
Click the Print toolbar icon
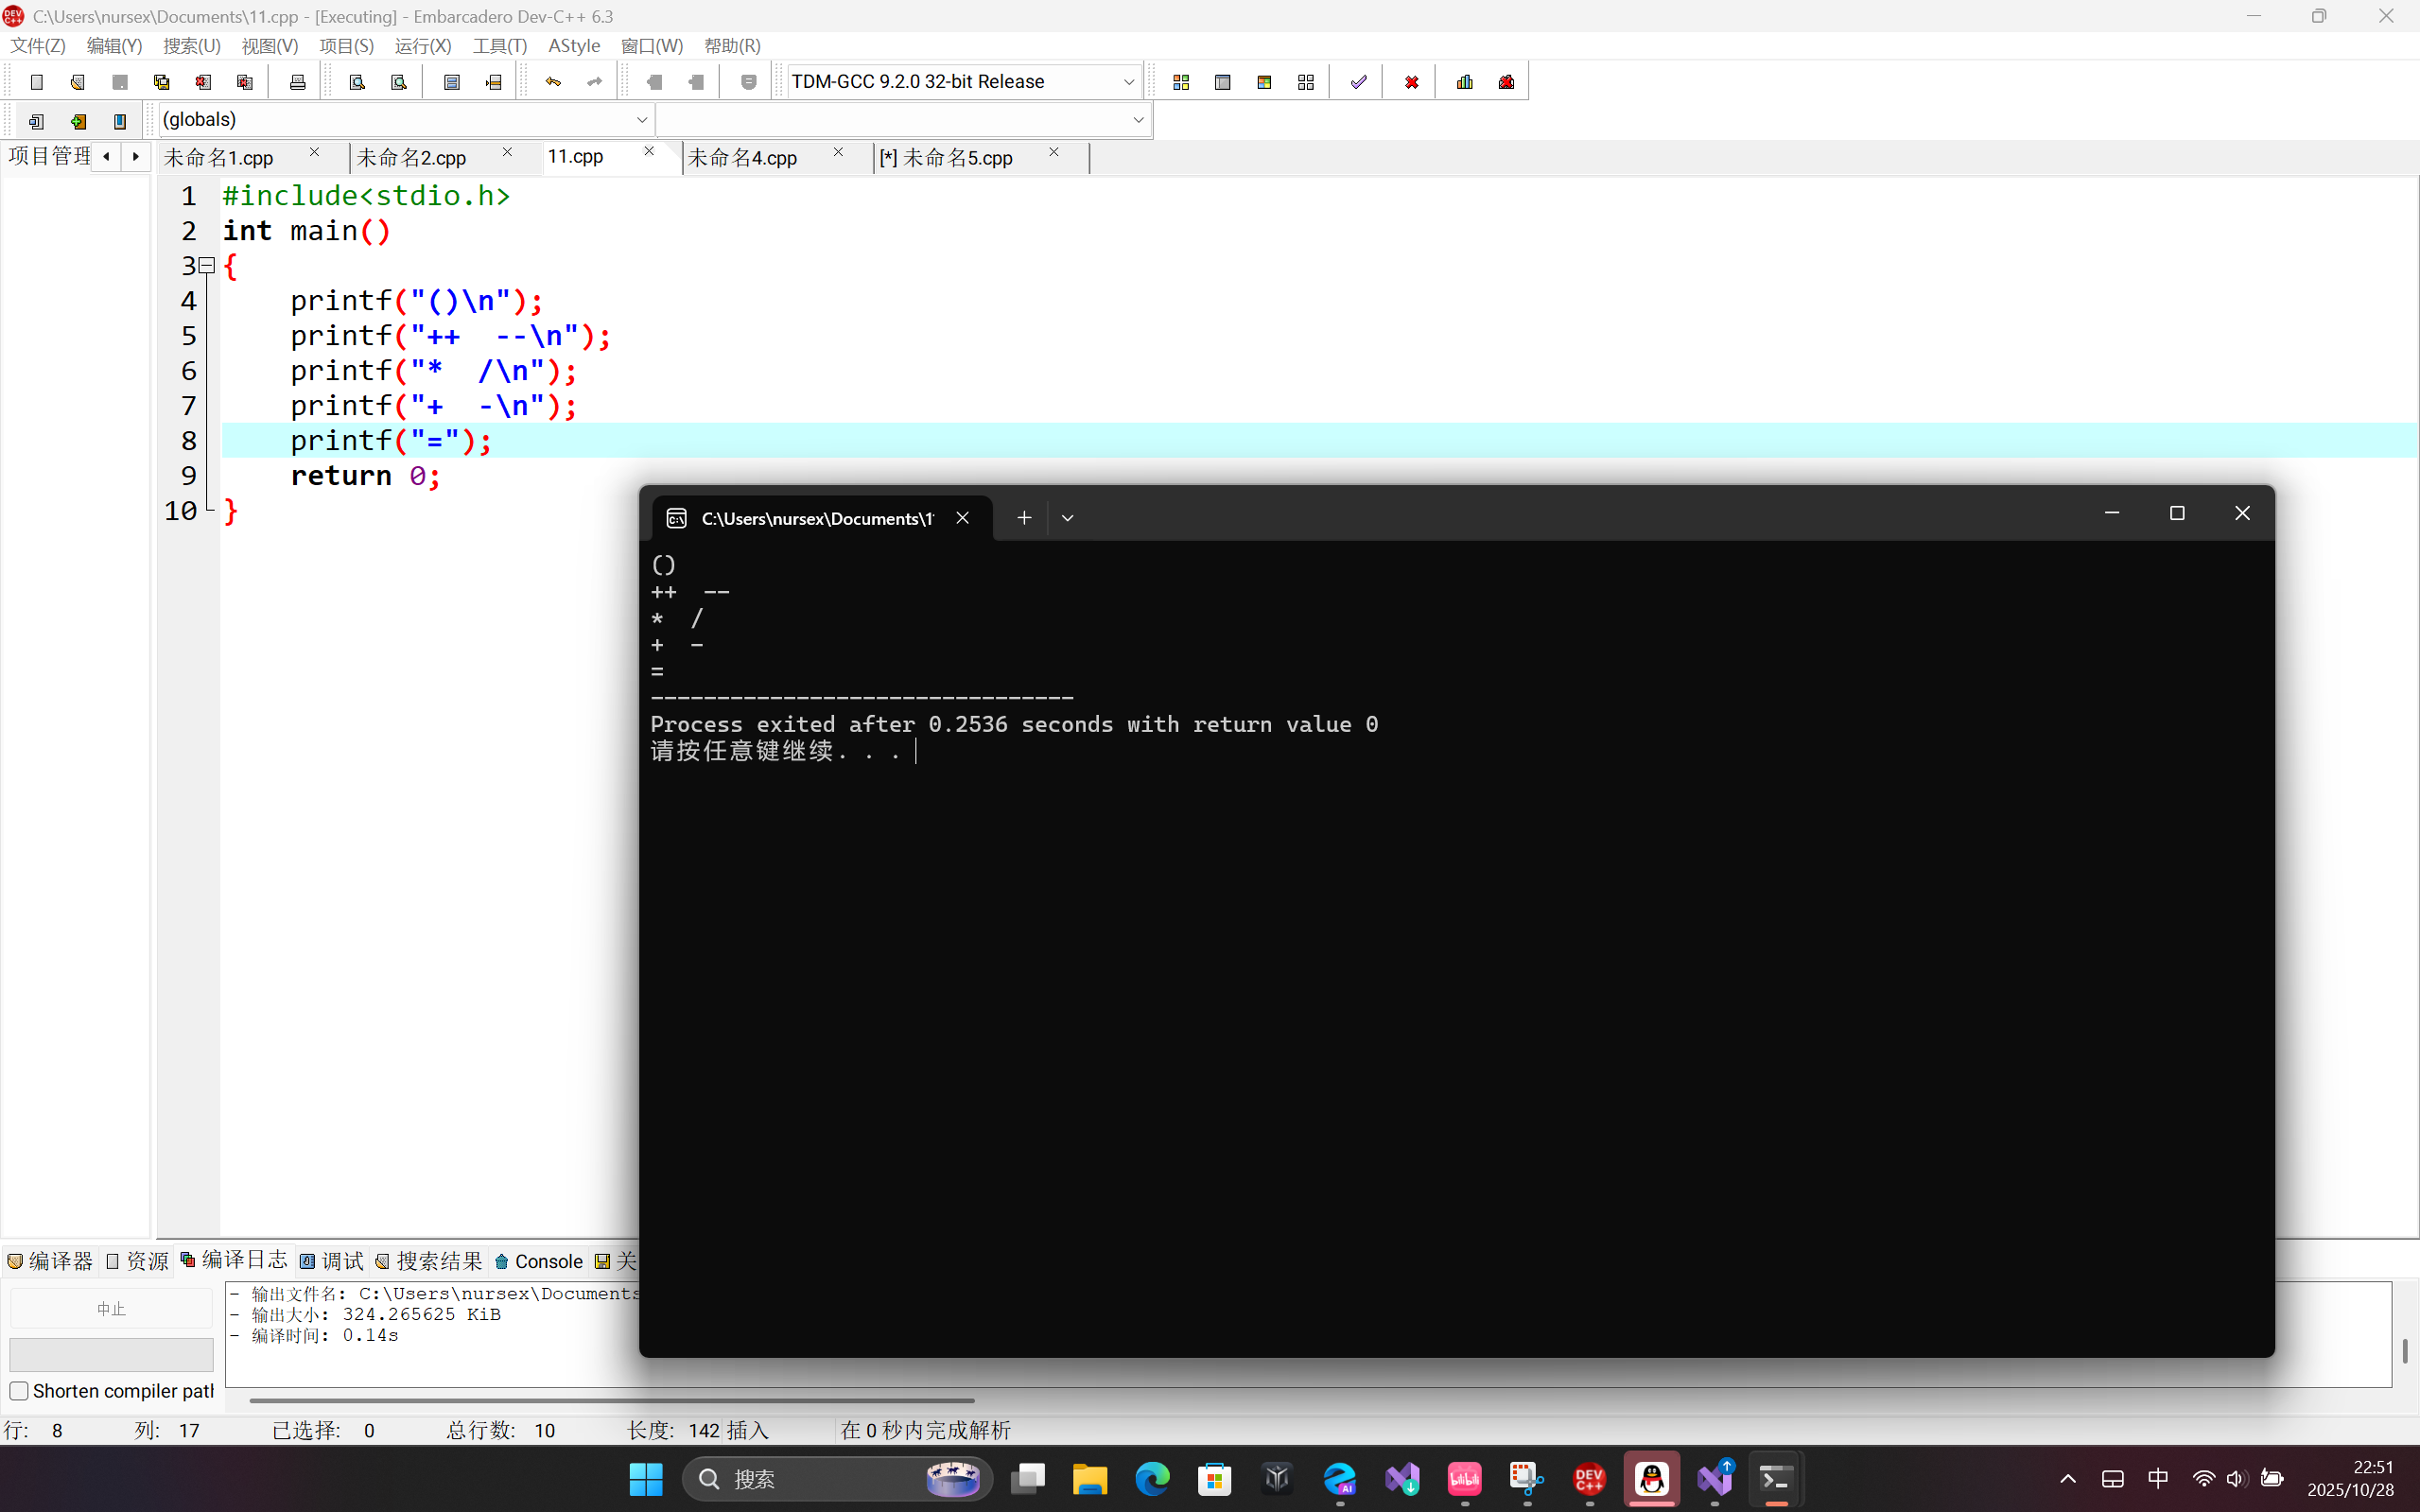(297, 82)
